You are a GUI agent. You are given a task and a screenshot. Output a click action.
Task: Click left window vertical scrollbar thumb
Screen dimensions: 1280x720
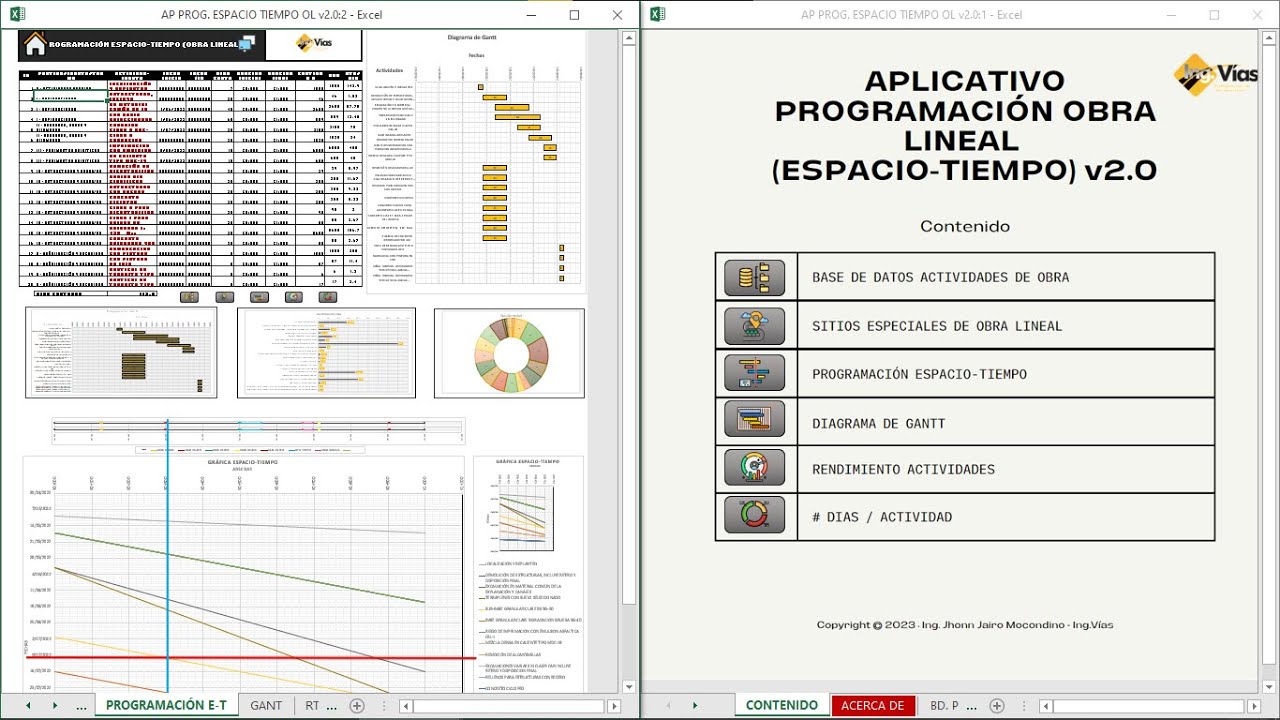629,327
